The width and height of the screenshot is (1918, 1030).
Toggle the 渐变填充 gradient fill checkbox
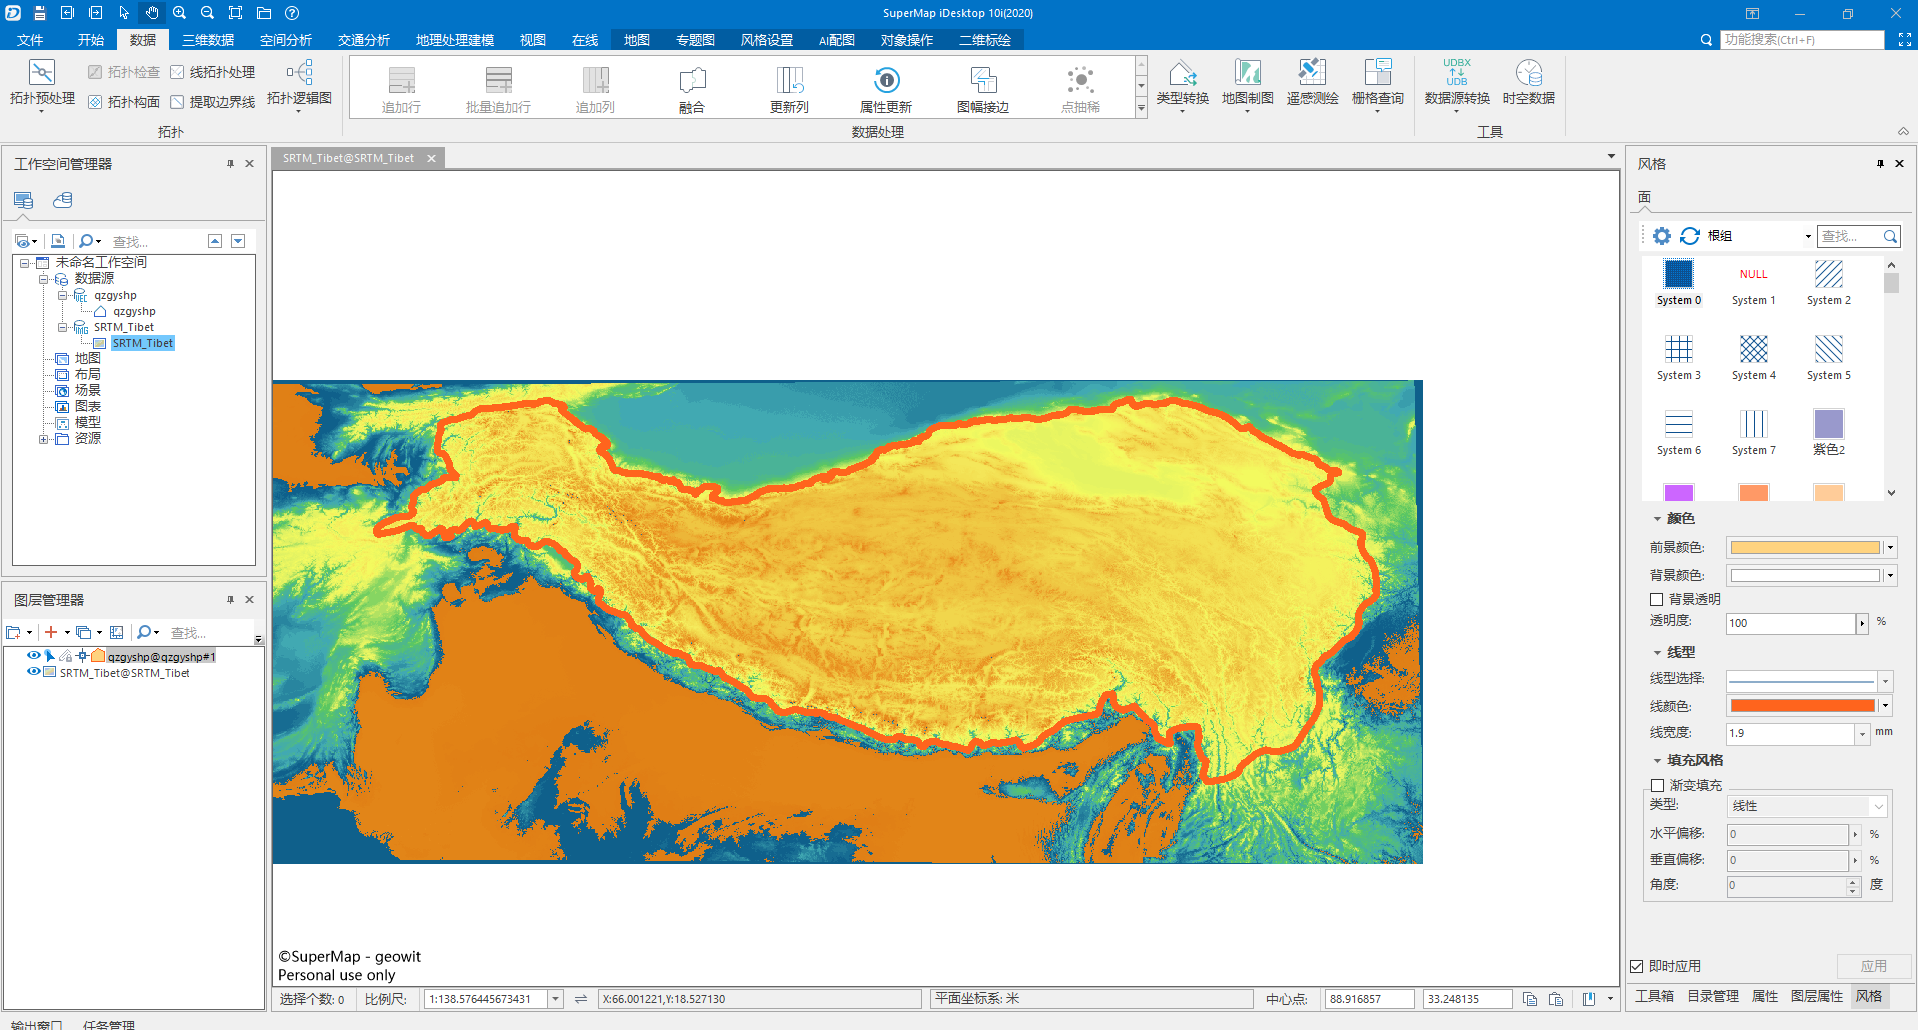click(1657, 786)
